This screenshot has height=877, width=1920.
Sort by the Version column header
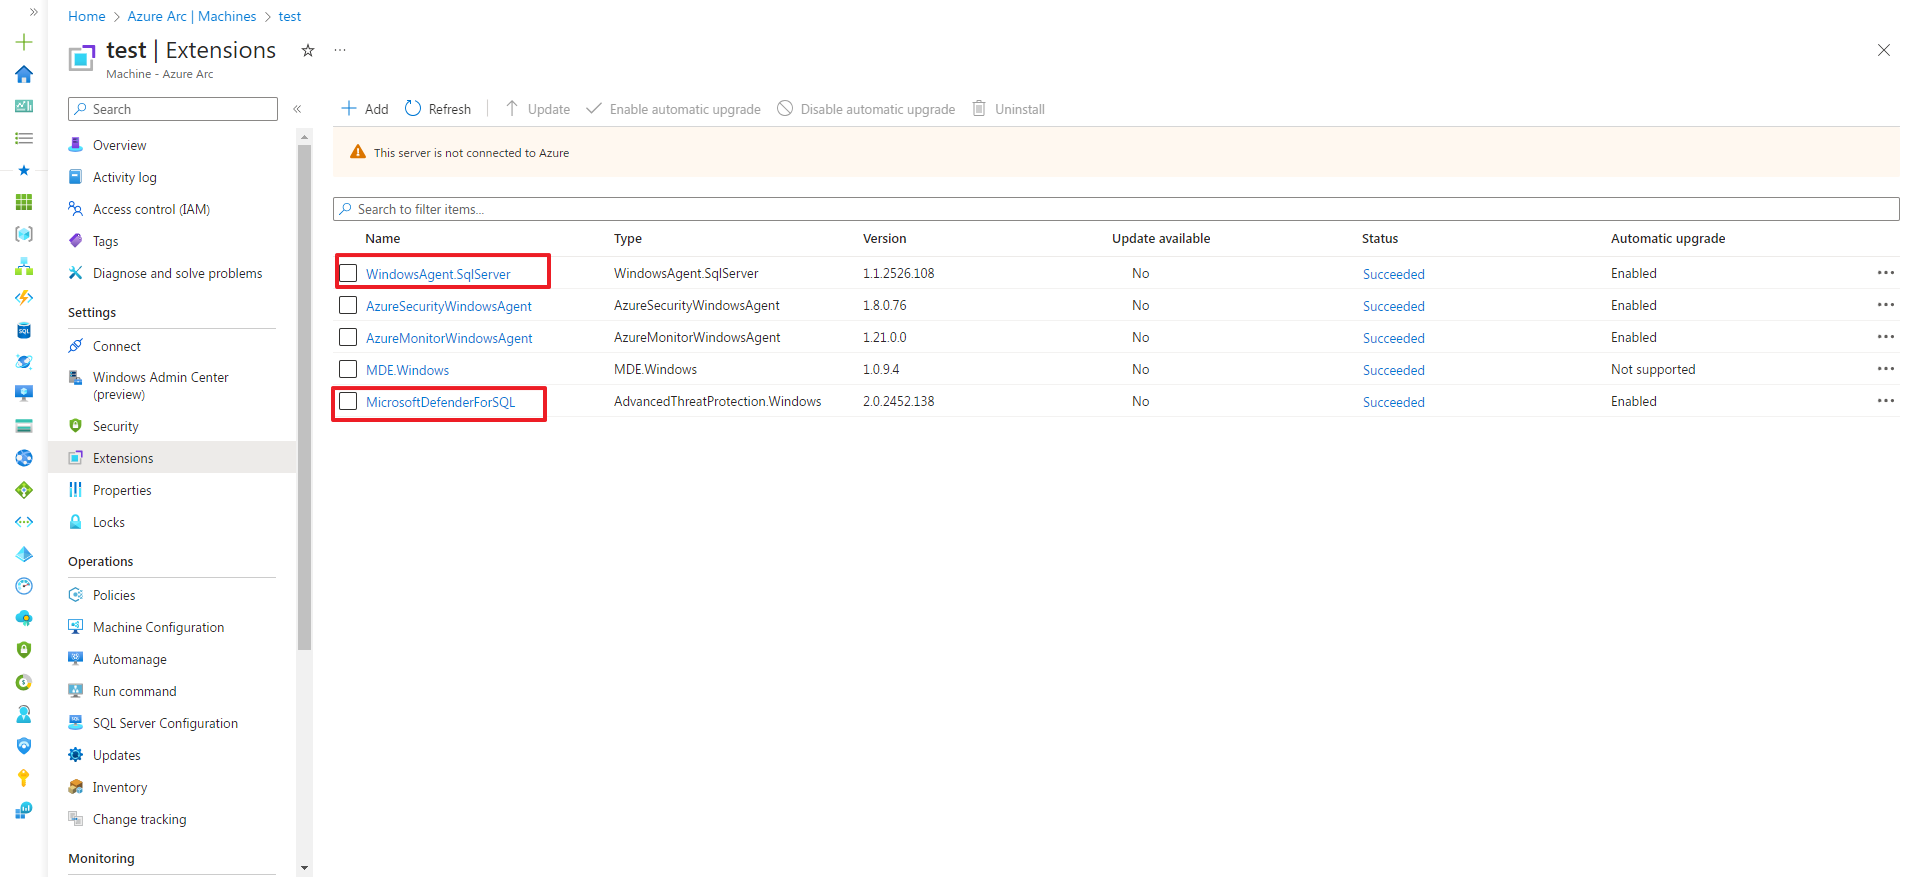tap(884, 238)
